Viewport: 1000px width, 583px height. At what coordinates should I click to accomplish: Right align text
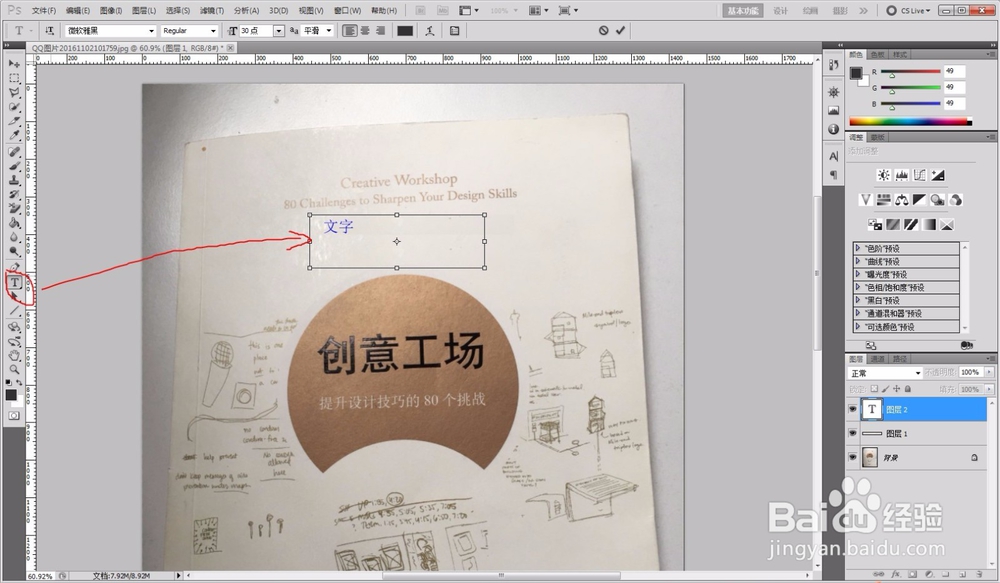pyautogui.click(x=380, y=30)
